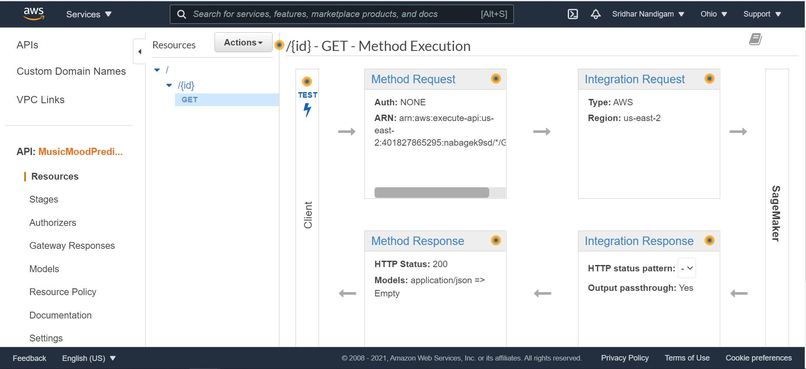Click orange info dot above TEST
Image resolution: width=806 pixels, height=369 pixels.
tap(307, 81)
